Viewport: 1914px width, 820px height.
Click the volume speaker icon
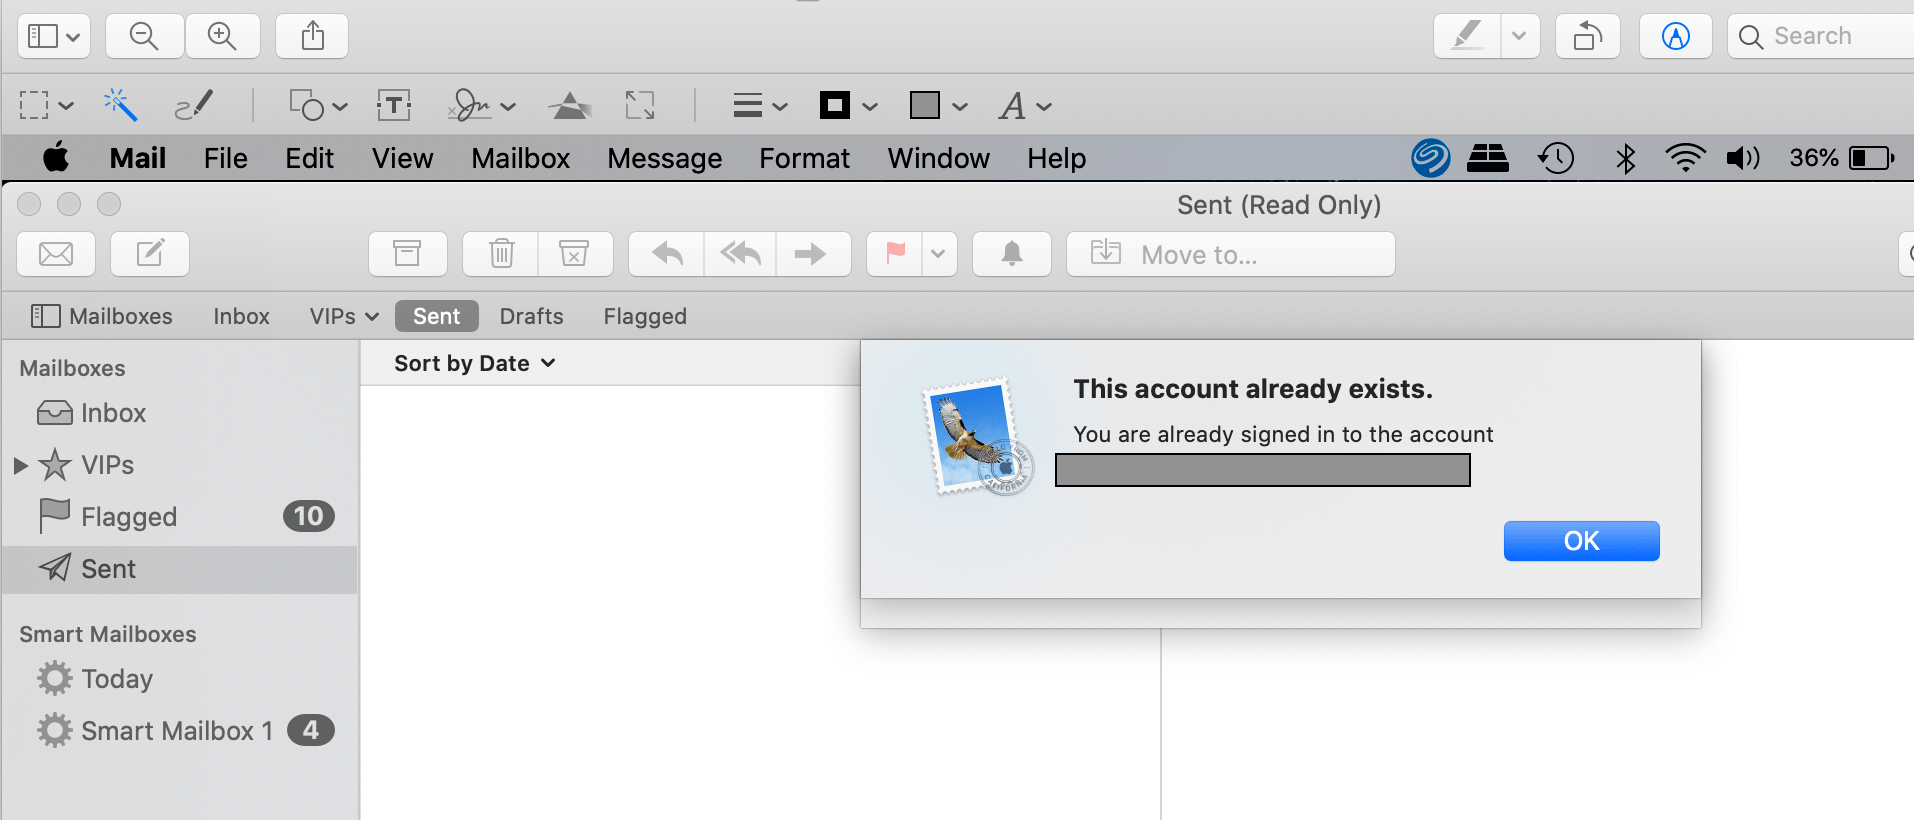point(1743,158)
